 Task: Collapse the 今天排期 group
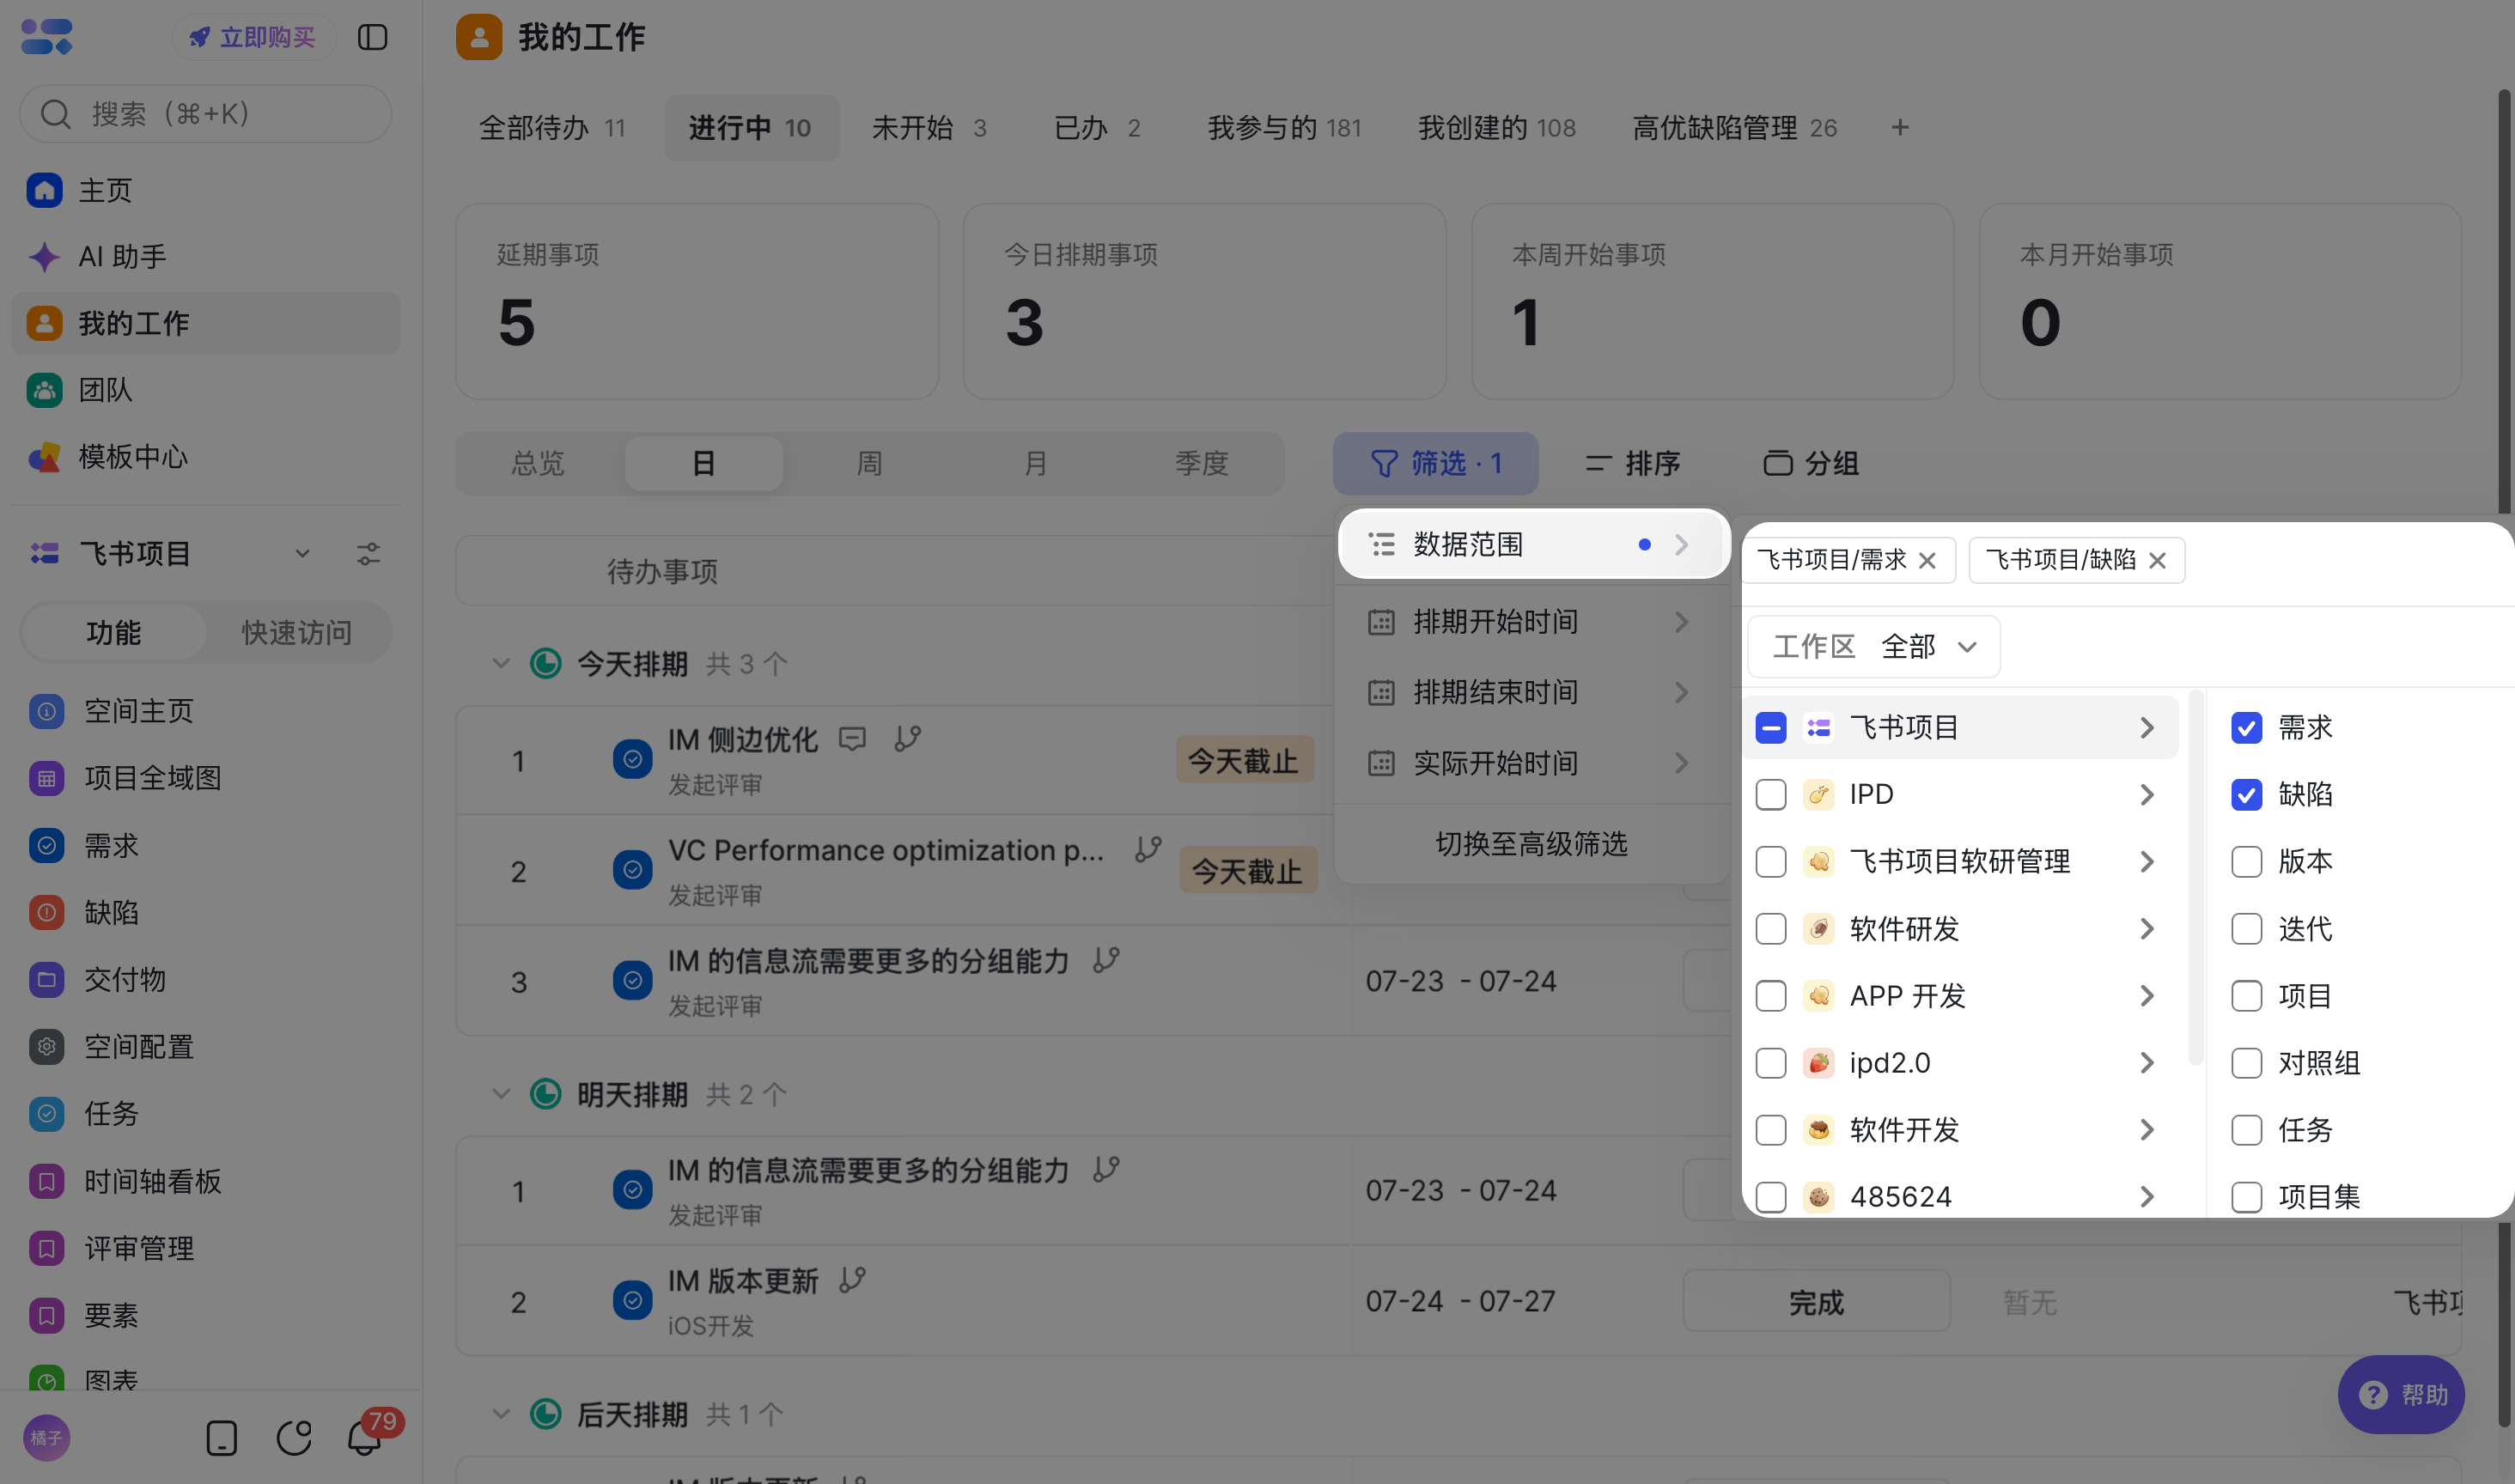click(501, 663)
